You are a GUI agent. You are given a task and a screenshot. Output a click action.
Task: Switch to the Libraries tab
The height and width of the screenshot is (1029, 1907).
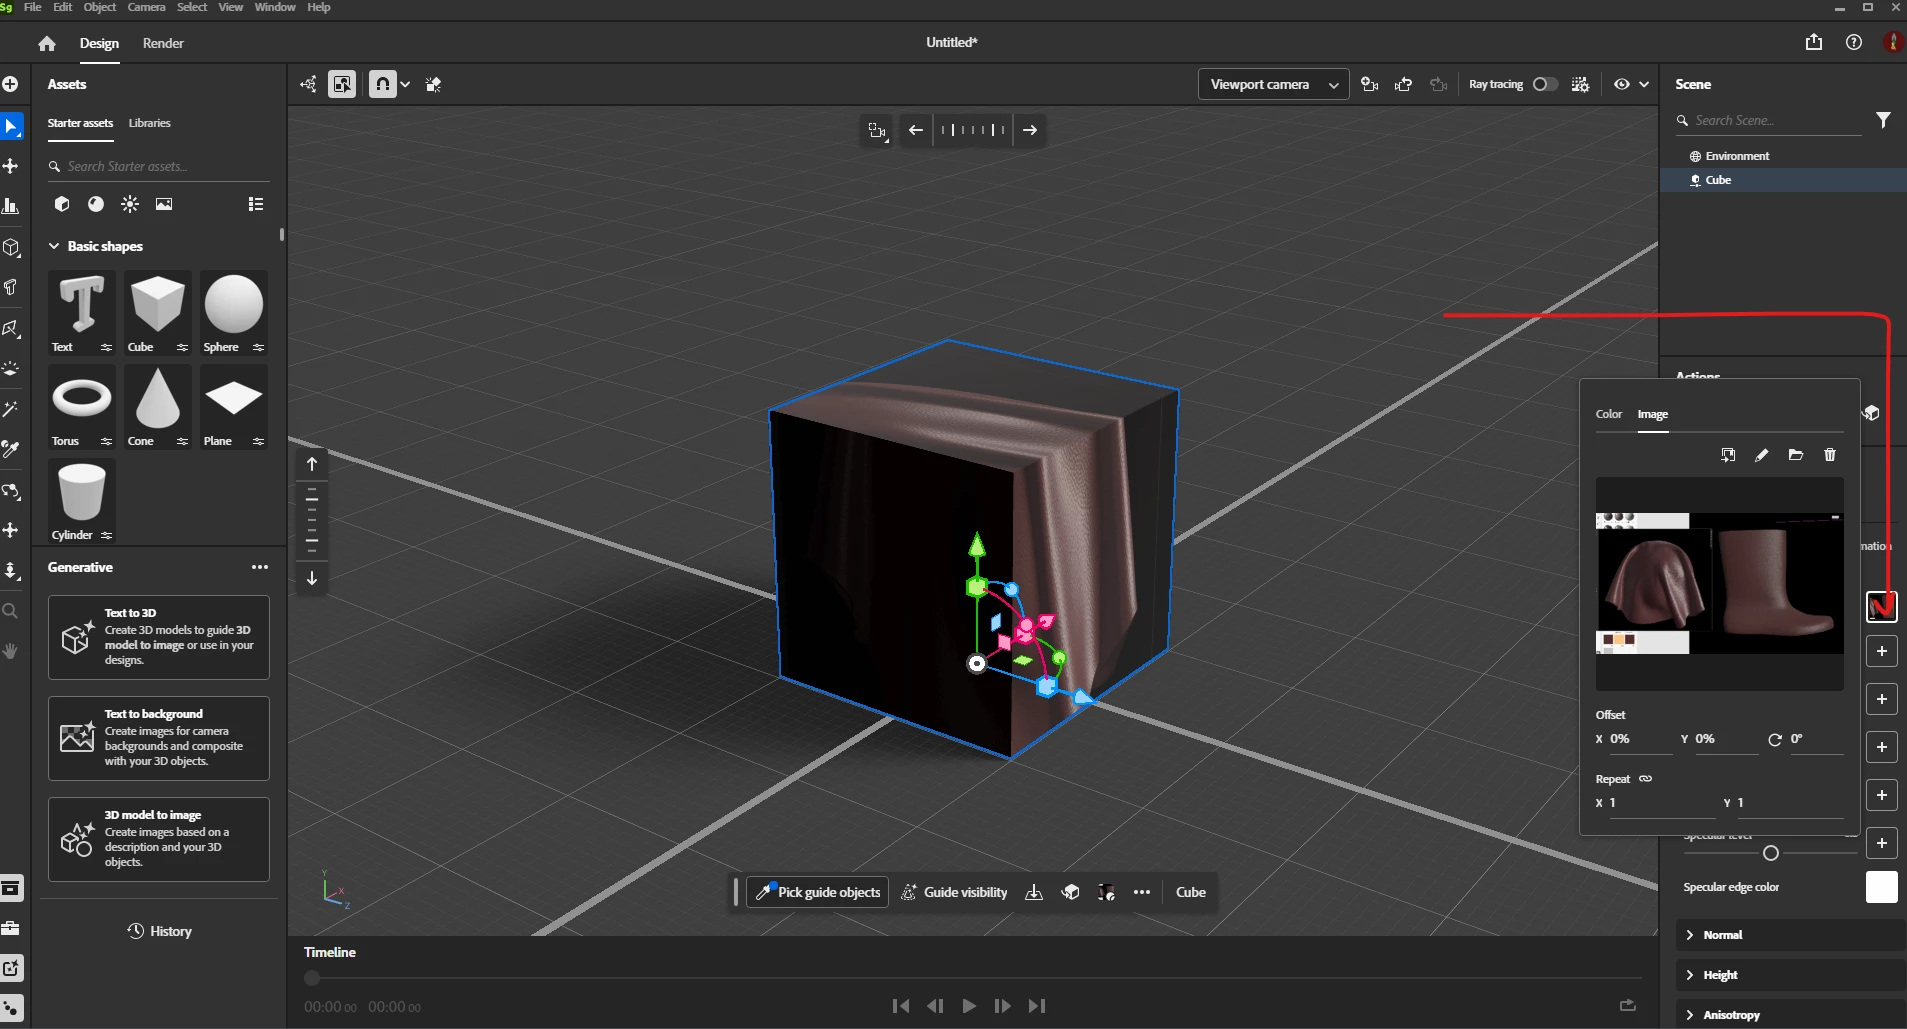(x=150, y=123)
